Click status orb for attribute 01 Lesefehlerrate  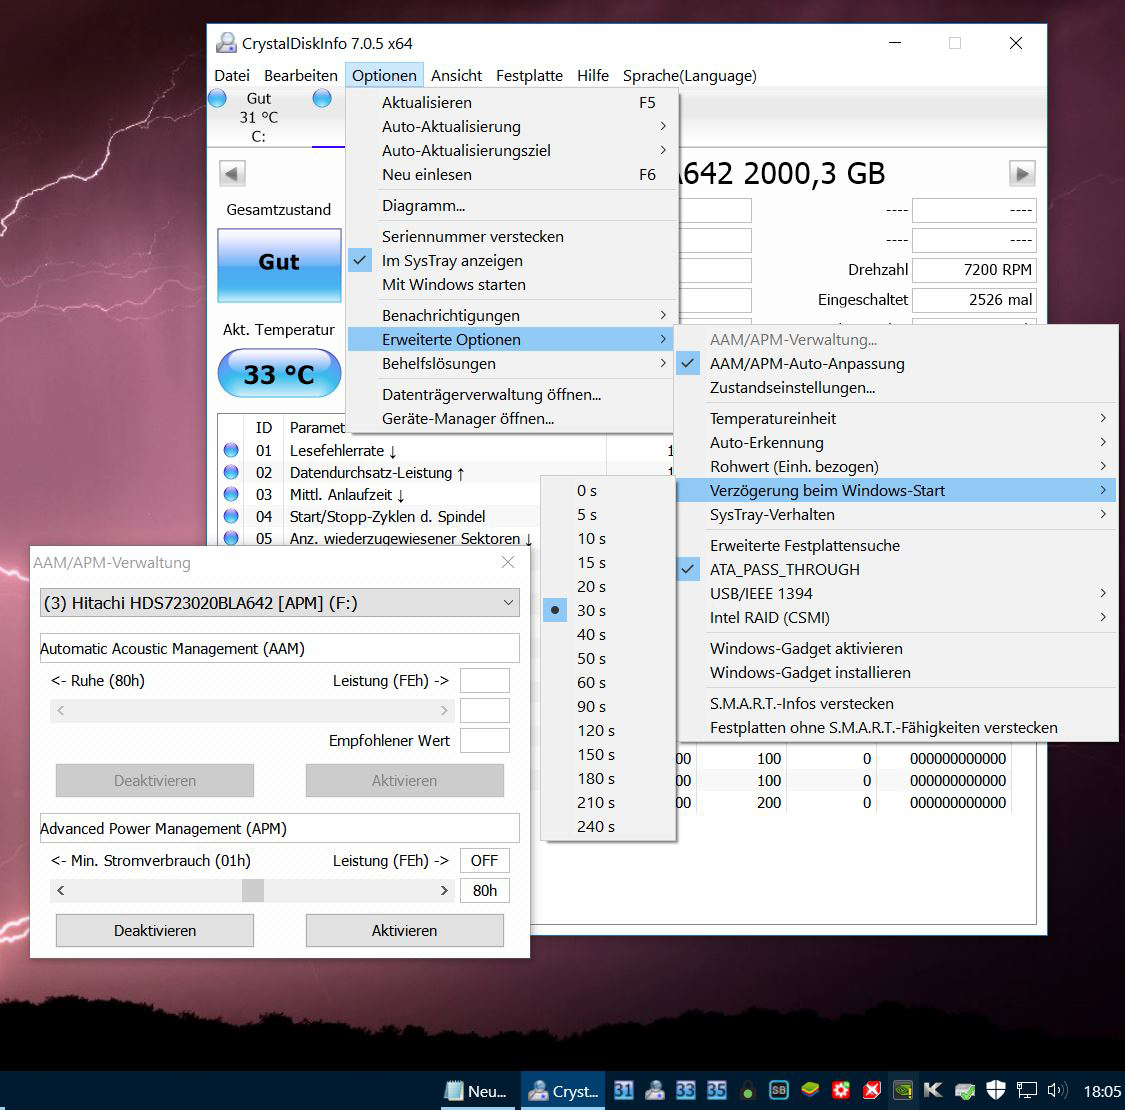pyautogui.click(x=231, y=450)
